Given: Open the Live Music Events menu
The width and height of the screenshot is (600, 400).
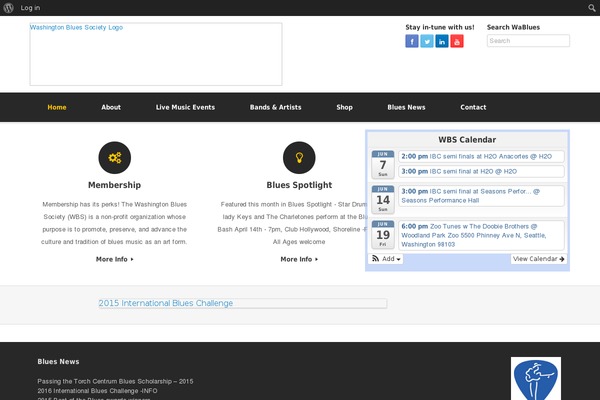Looking at the screenshot, I should 185,107.
